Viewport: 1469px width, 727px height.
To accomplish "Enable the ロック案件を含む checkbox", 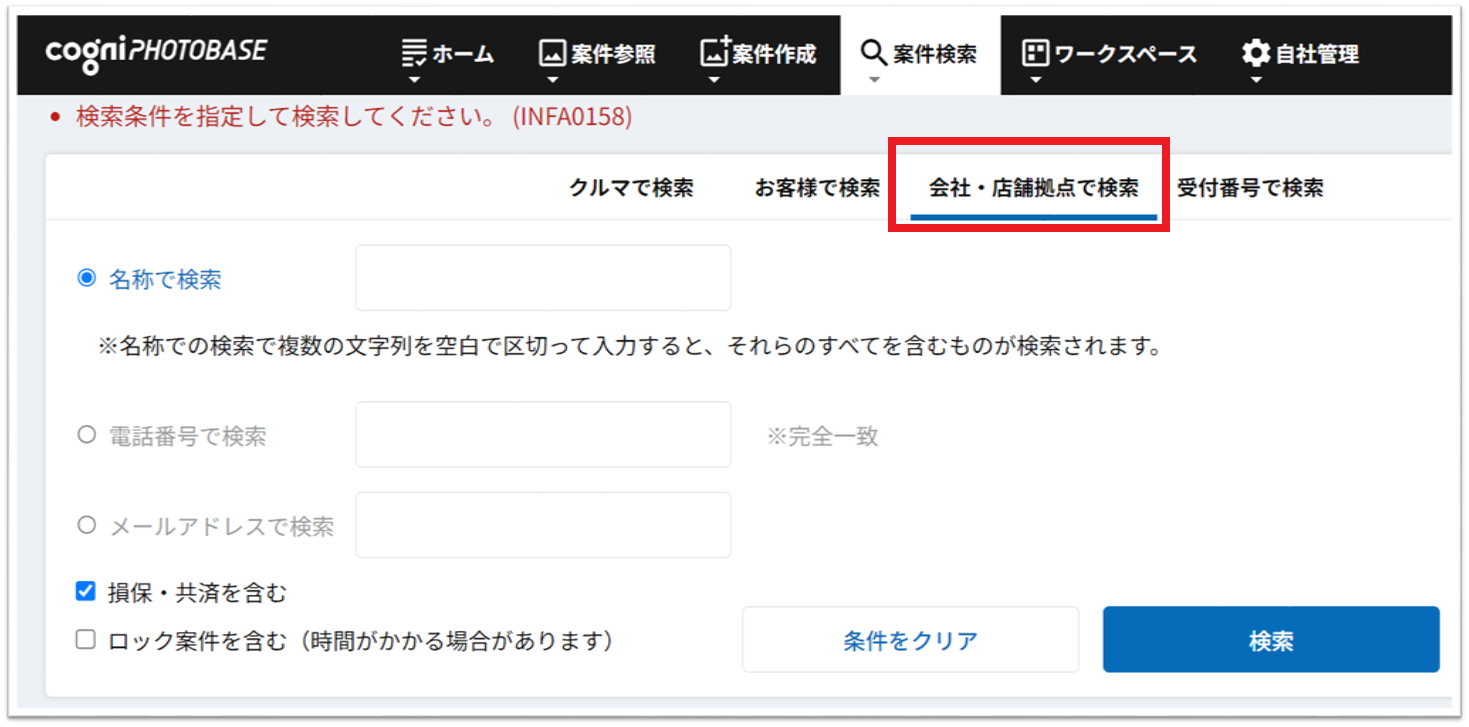I will pos(86,638).
